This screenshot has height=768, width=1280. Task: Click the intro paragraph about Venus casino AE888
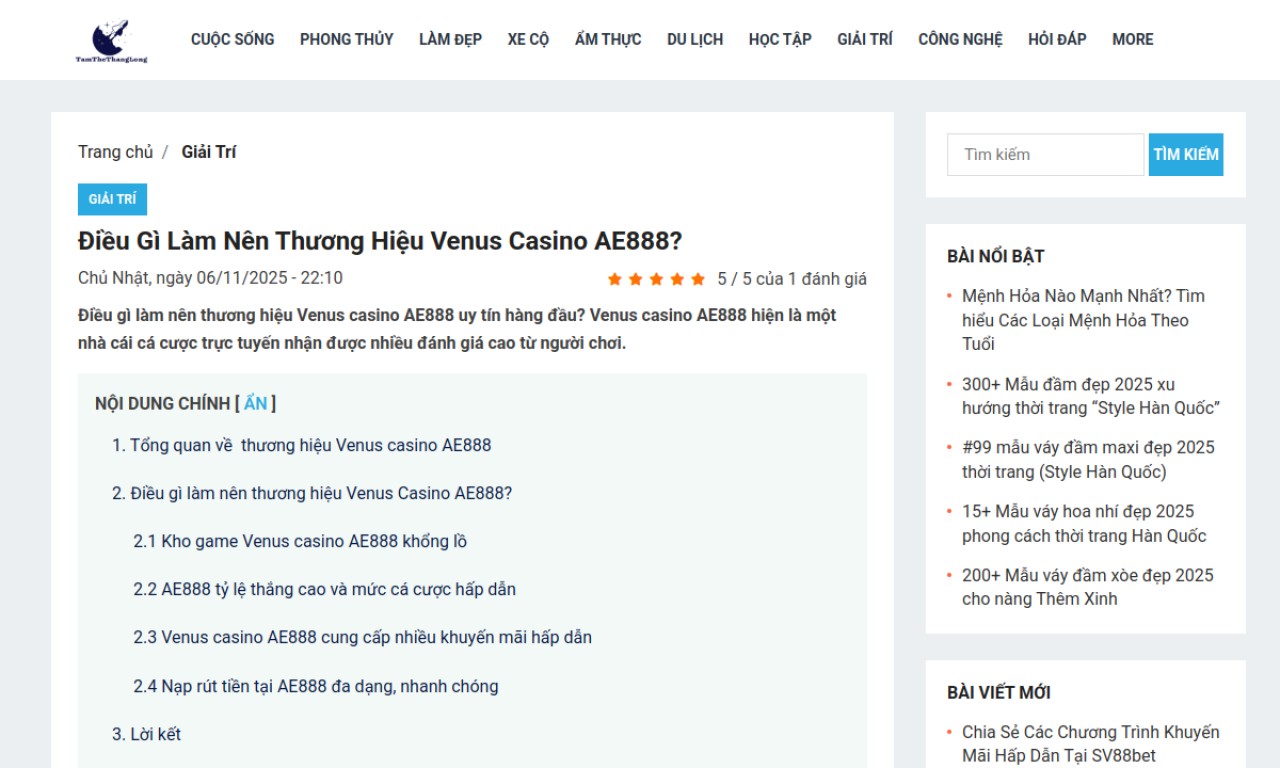click(x=457, y=329)
